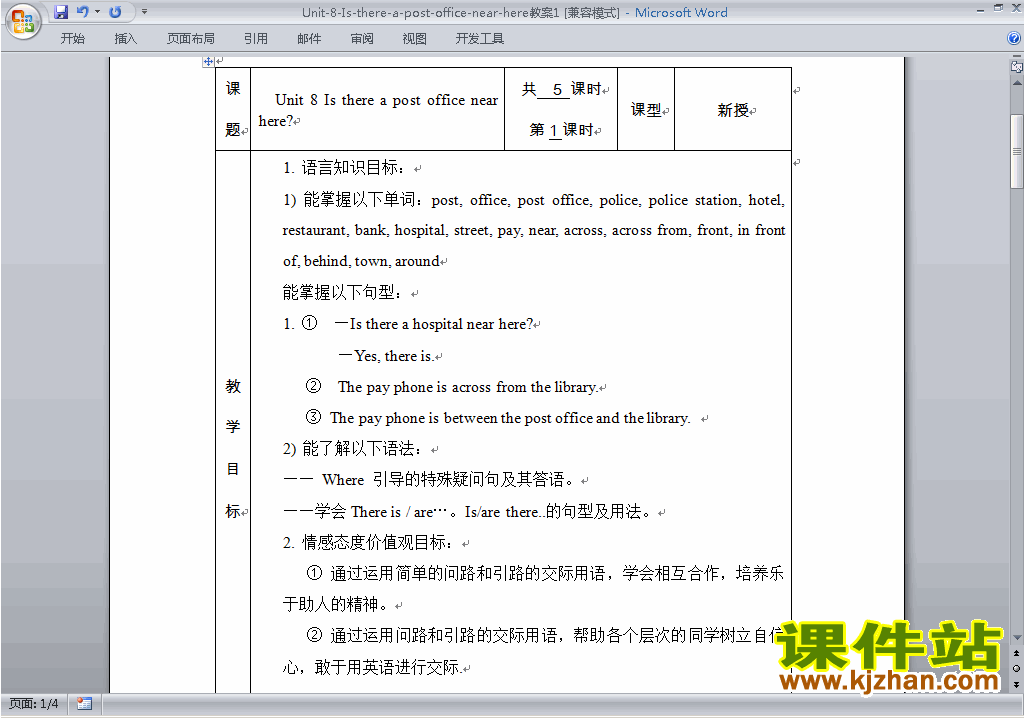The width and height of the screenshot is (1024, 718).
Task: Click the 页面: 1/4 status indicator
Action: coord(34,704)
